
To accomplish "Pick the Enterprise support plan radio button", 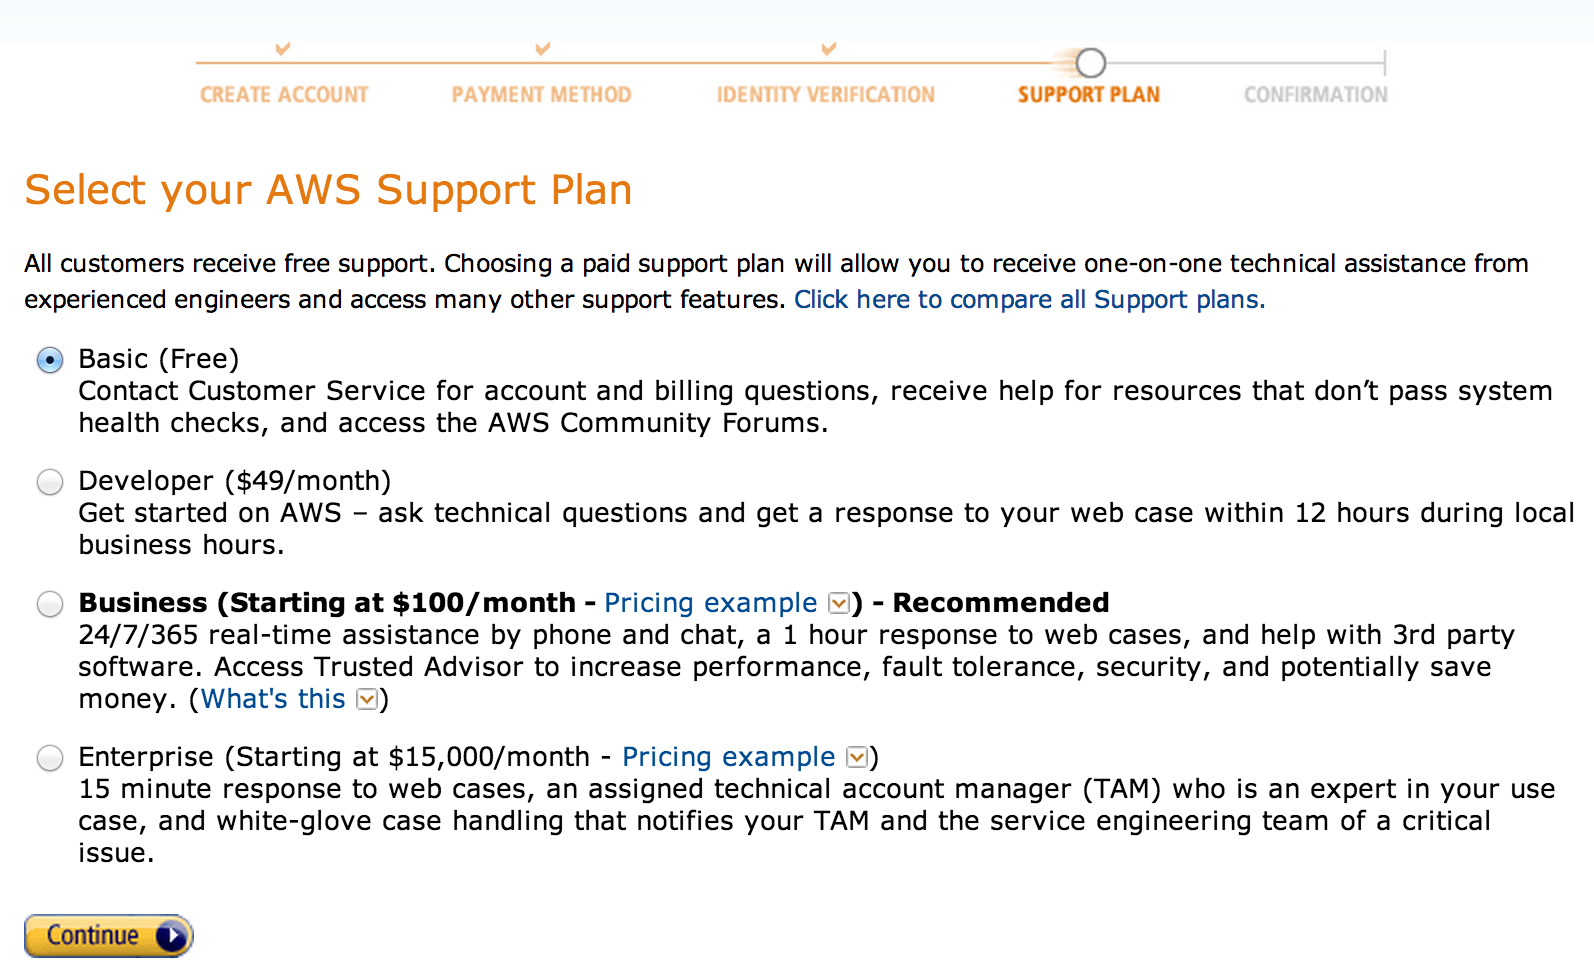I will pyautogui.click(x=50, y=758).
